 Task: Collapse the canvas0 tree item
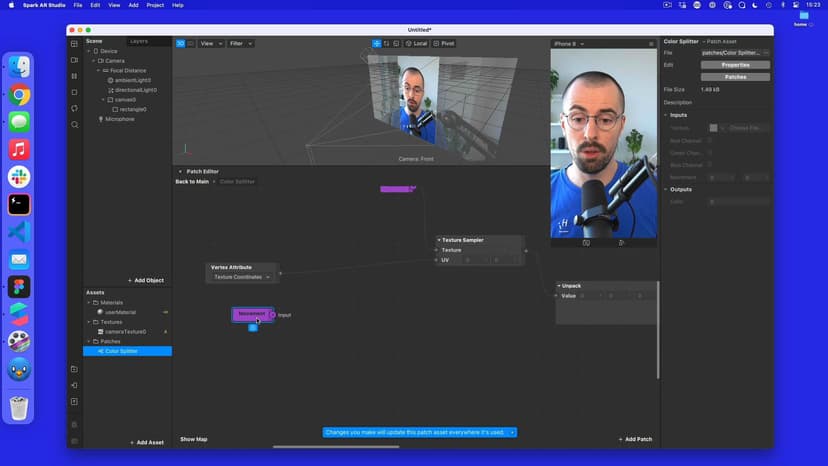(103, 99)
